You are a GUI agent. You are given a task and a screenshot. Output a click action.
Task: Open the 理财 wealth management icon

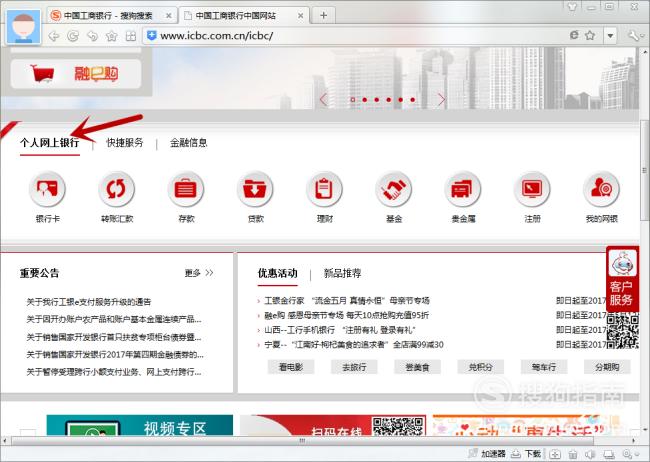324,189
